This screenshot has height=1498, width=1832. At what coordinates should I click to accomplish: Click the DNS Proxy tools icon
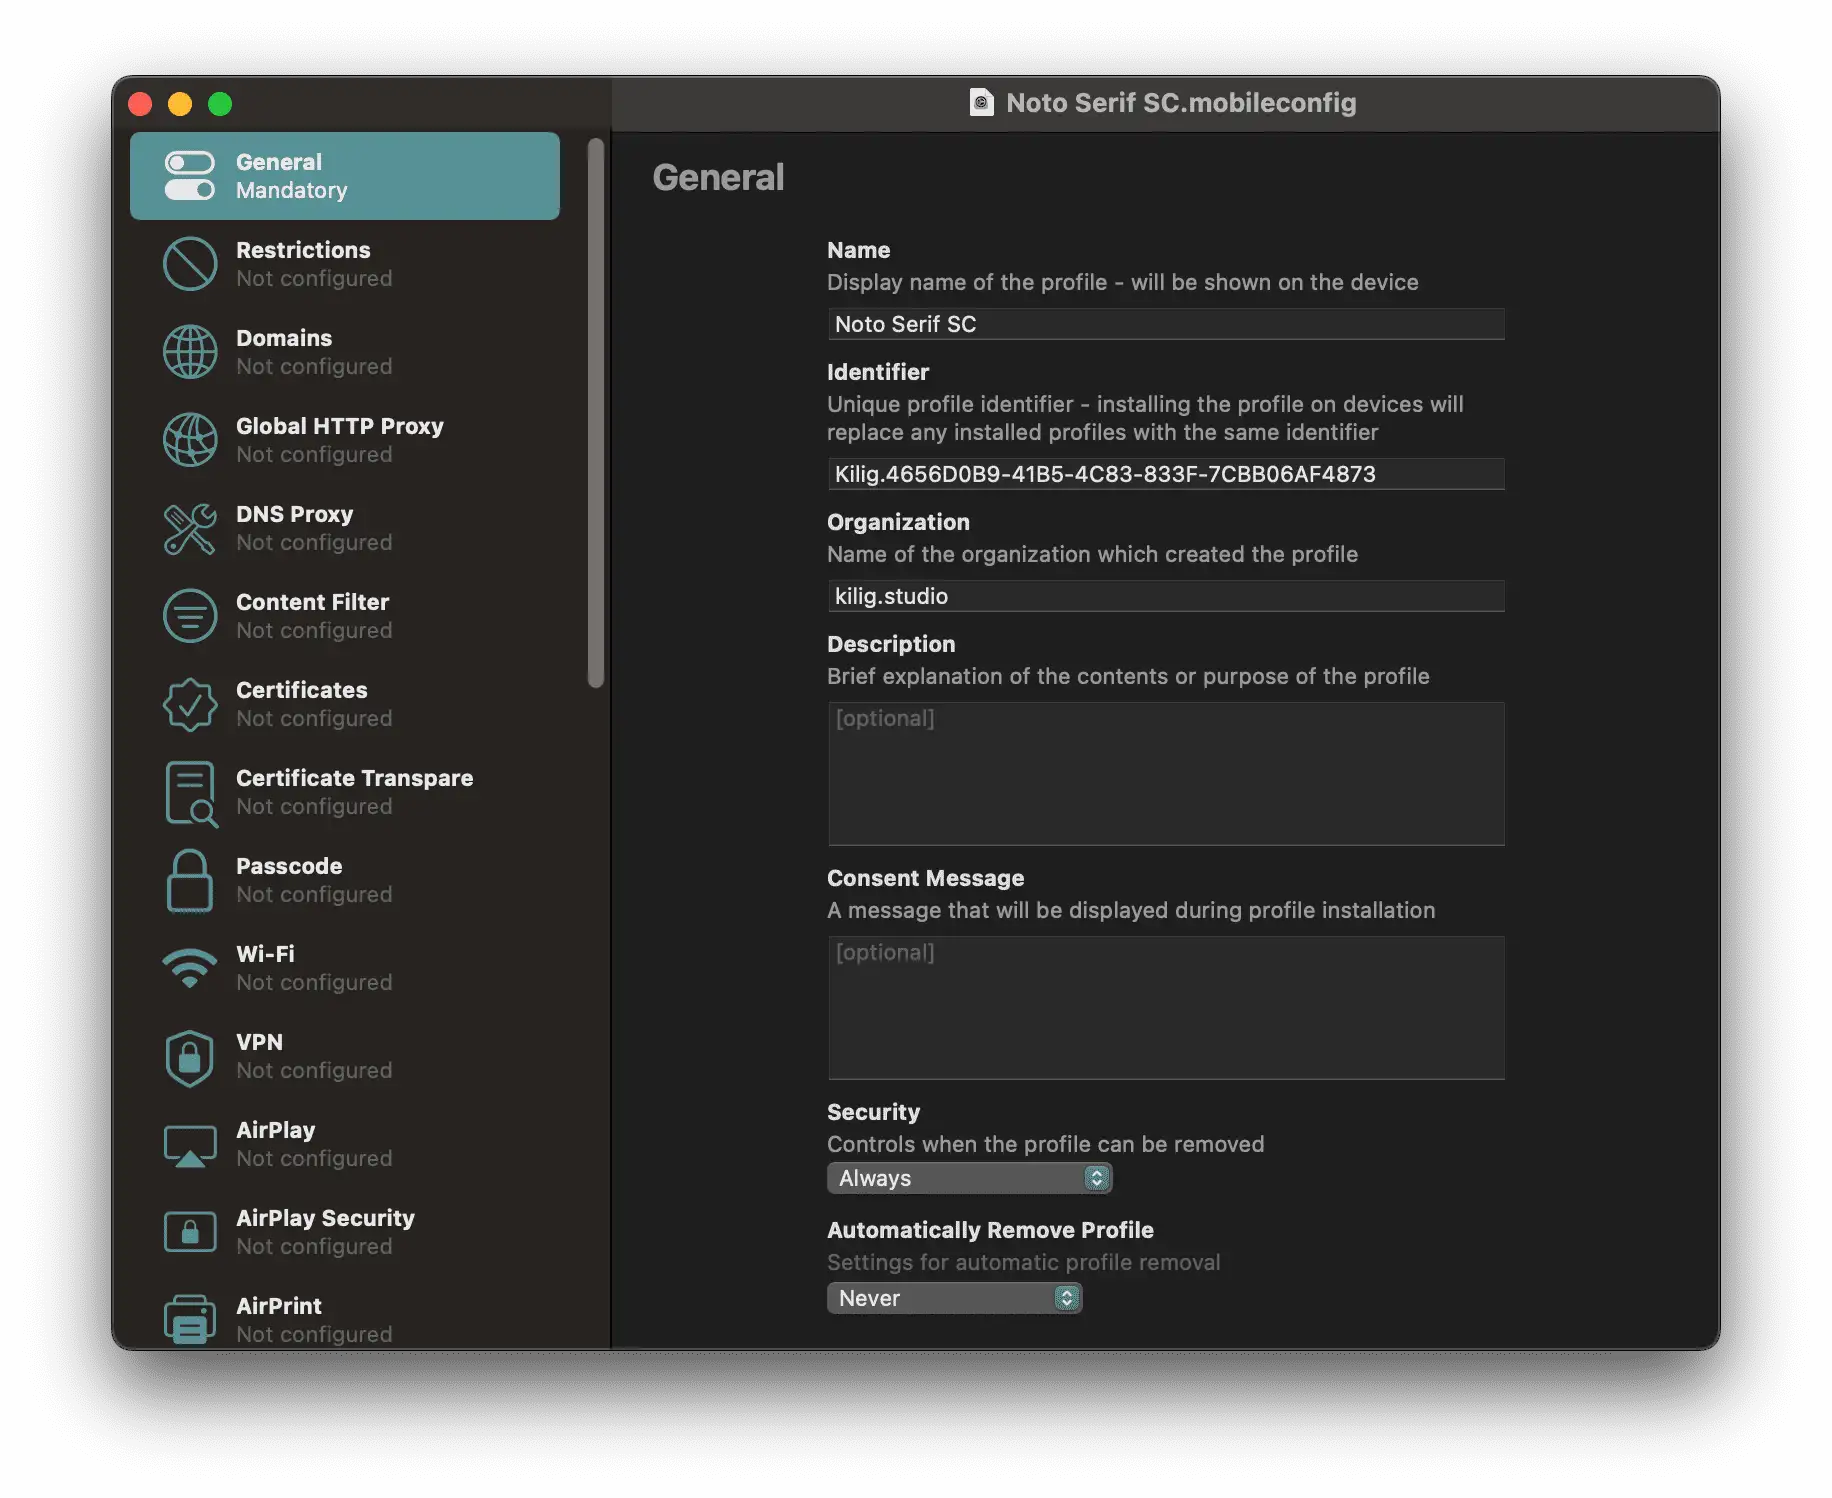190,528
